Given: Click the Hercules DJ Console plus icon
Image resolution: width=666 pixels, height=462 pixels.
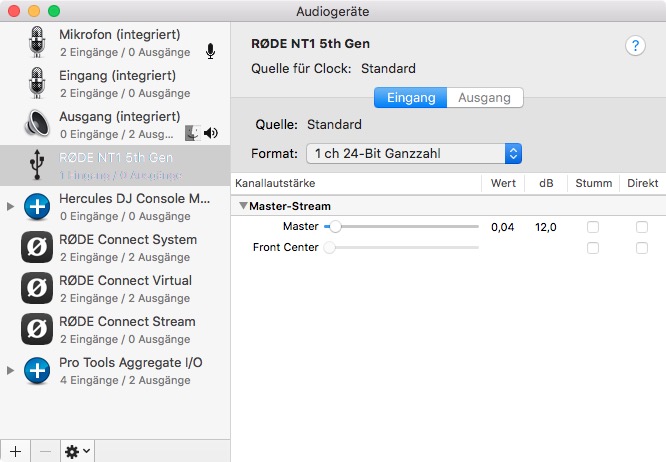Looking at the screenshot, I should tap(37, 206).
